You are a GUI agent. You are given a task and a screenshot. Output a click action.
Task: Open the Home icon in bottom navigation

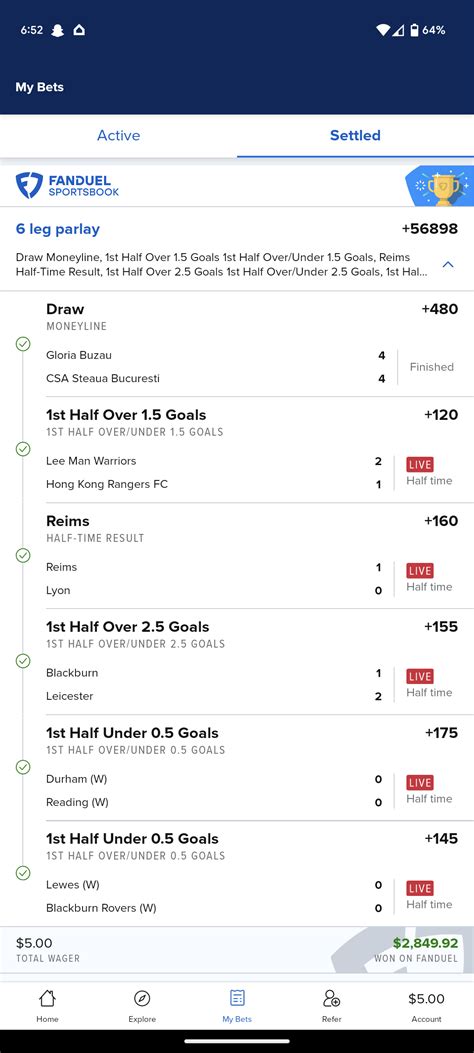click(47, 999)
